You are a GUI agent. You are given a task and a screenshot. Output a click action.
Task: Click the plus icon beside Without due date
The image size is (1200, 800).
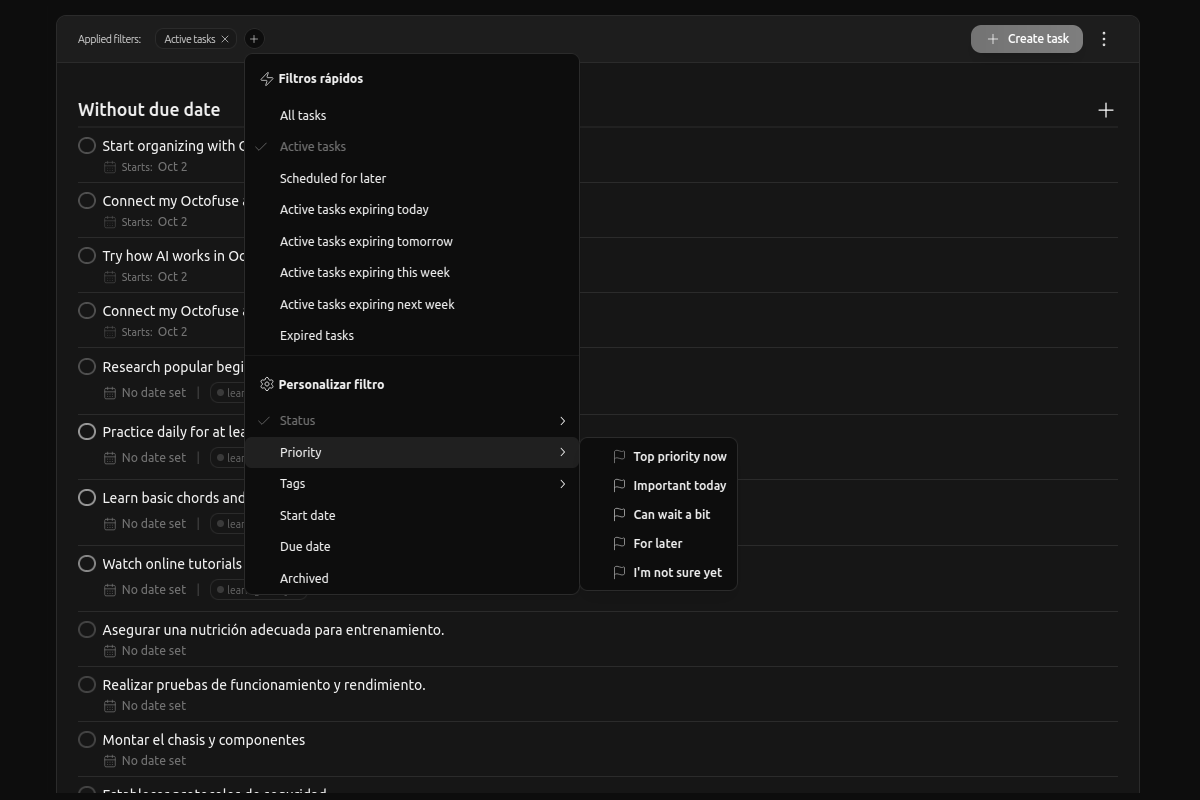point(1106,110)
